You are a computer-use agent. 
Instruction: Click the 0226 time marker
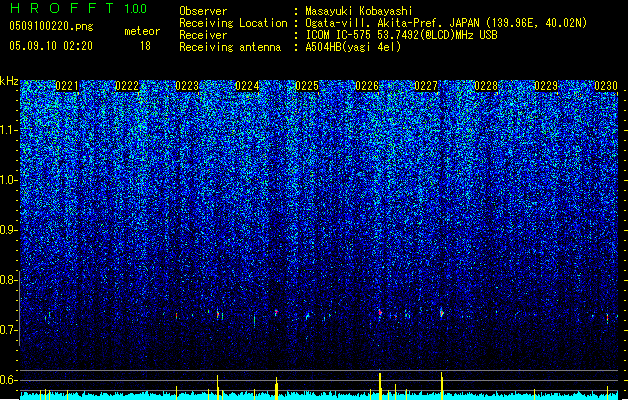[367, 86]
